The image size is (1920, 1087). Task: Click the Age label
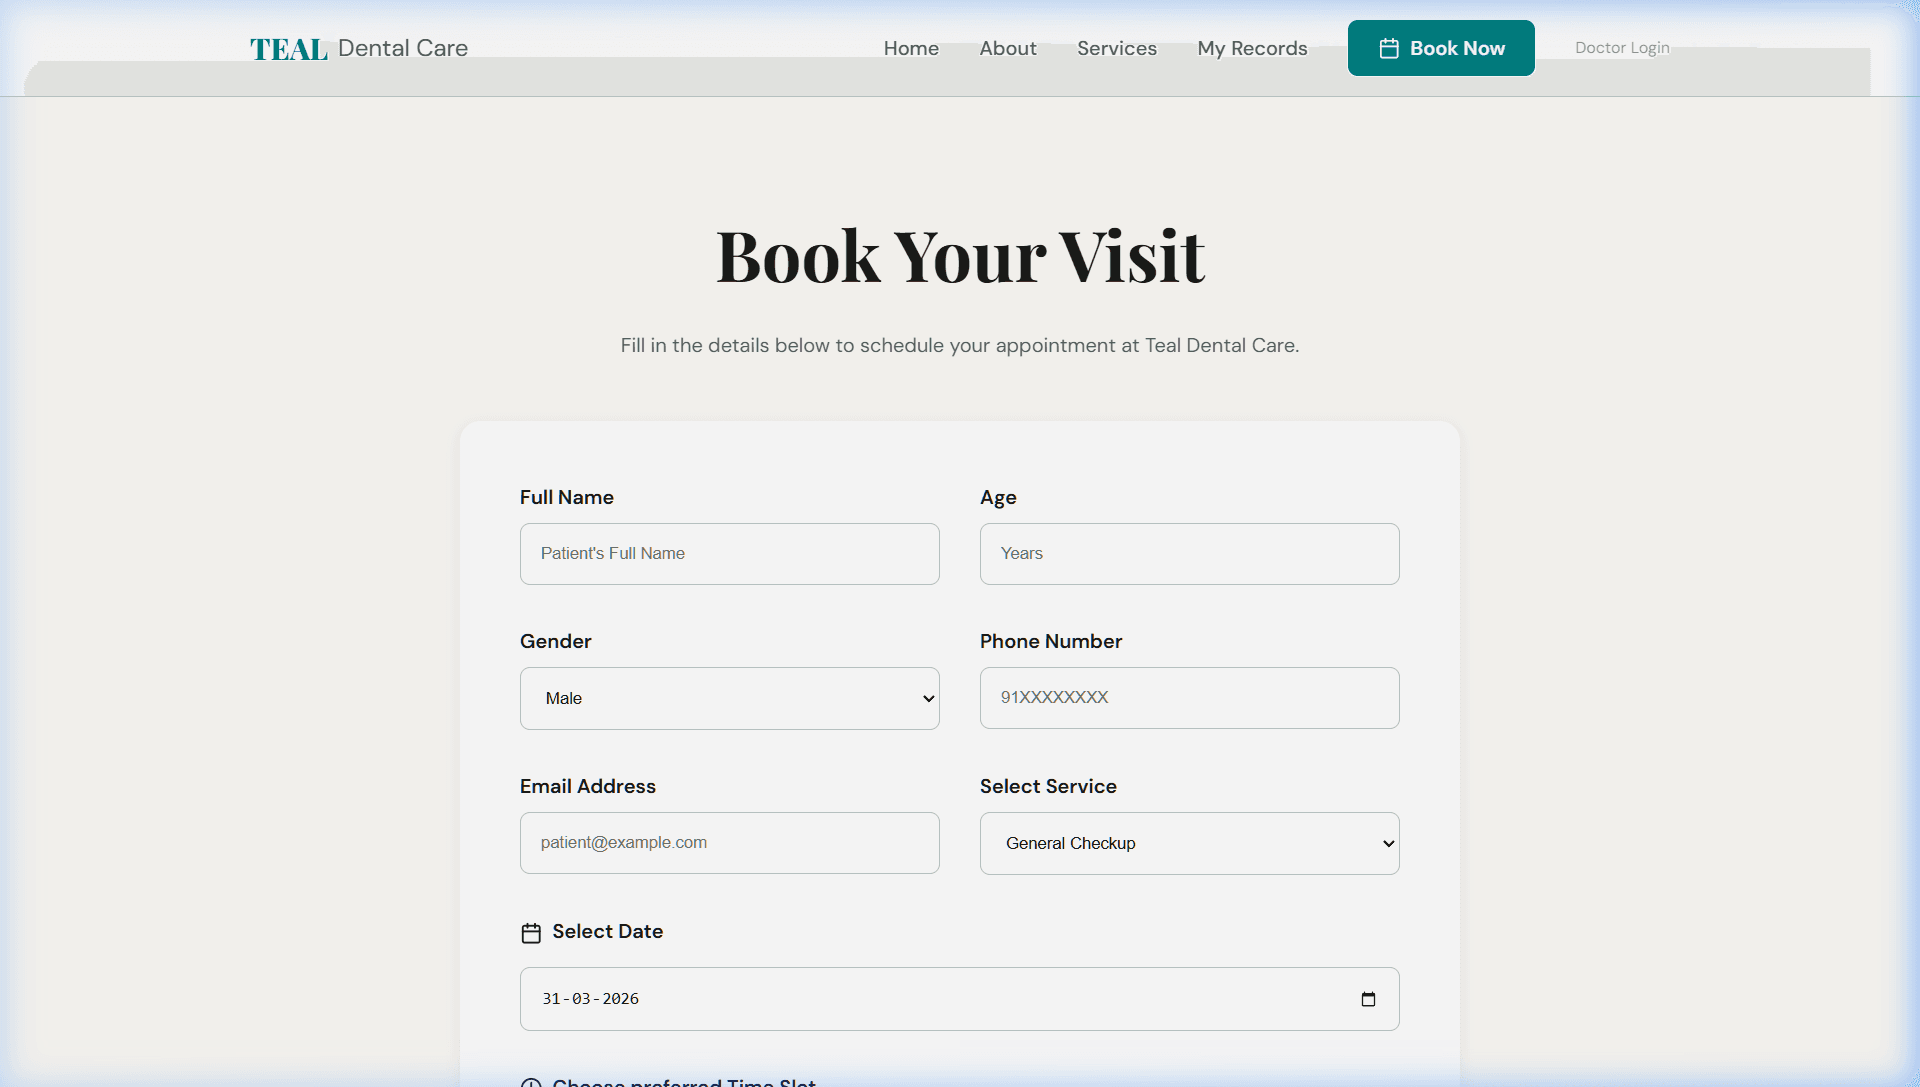point(998,498)
